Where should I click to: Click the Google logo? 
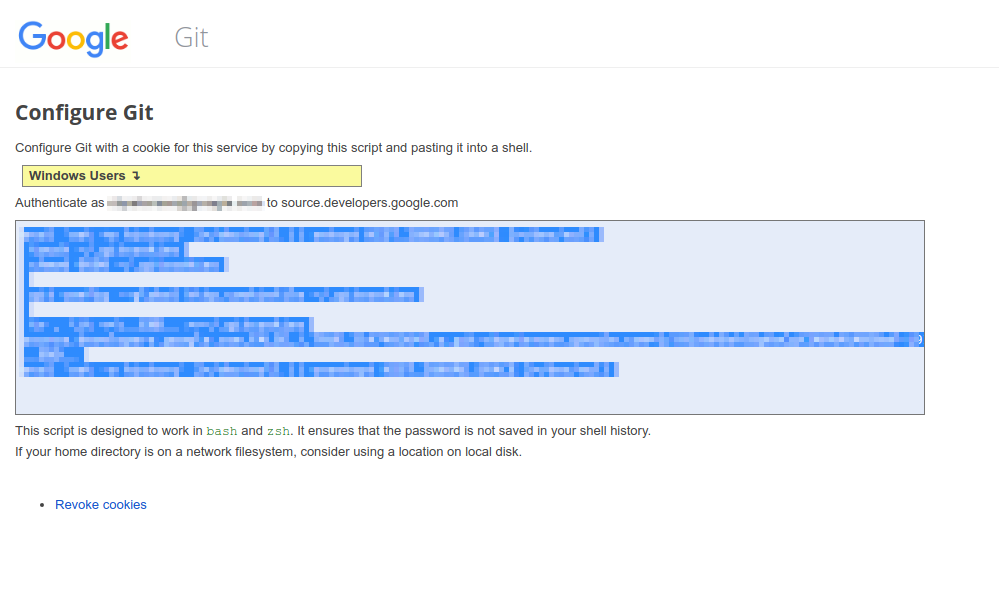pos(73,38)
